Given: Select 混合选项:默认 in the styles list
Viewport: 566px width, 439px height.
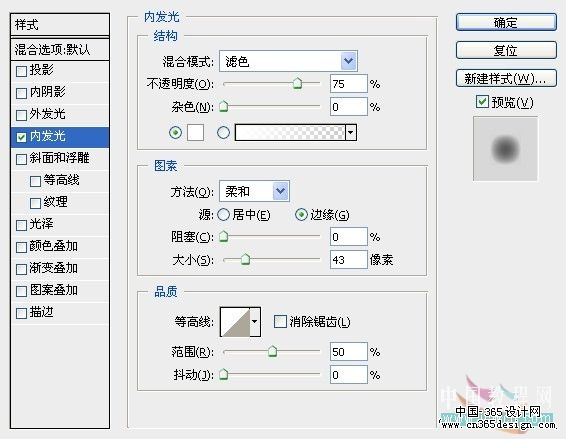Looking at the screenshot, I should [x=60, y=49].
